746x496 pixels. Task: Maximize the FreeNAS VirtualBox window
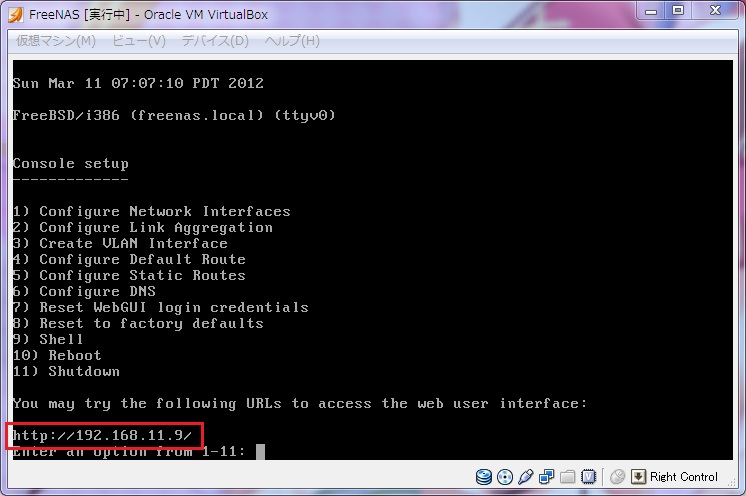pos(678,11)
